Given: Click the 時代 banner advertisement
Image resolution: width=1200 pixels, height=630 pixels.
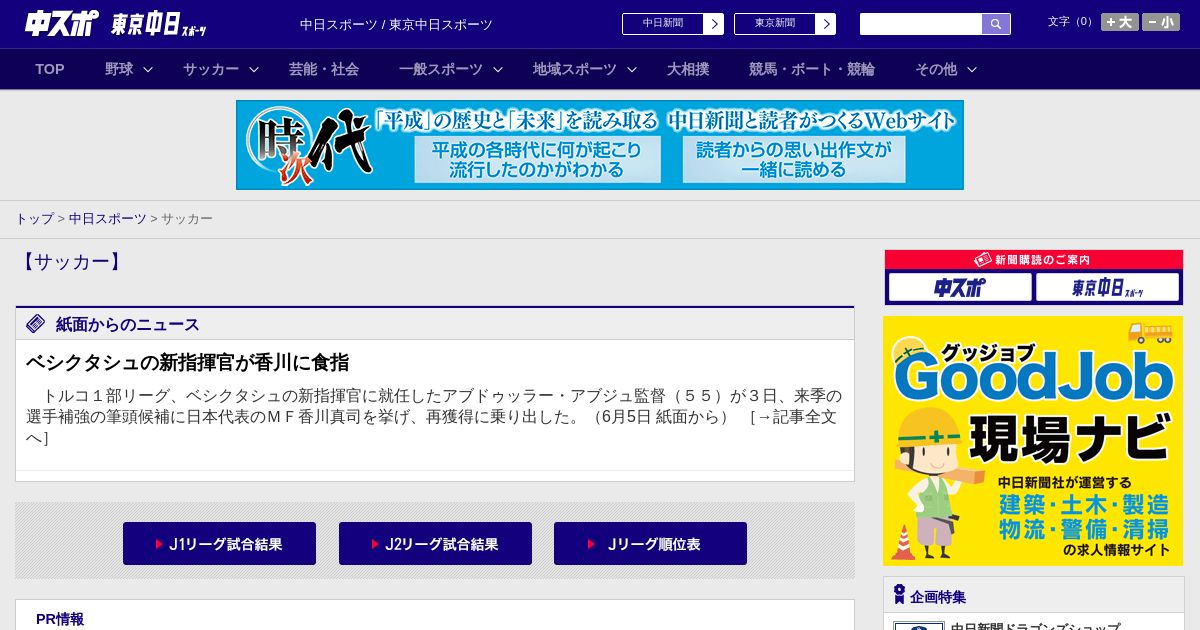Looking at the screenshot, I should [x=600, y=145].
